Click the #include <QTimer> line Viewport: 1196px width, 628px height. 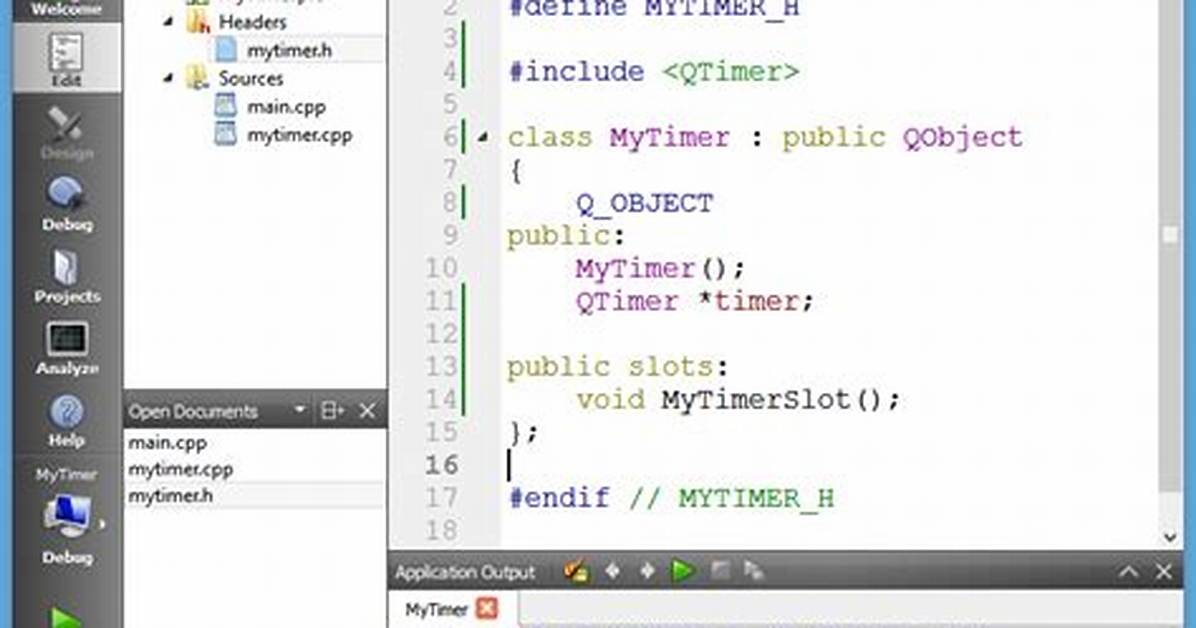tap(654, 72)
